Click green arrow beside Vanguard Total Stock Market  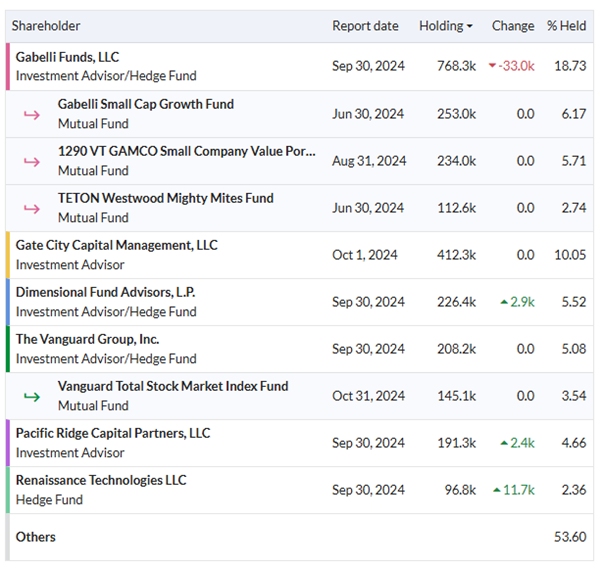31,397
